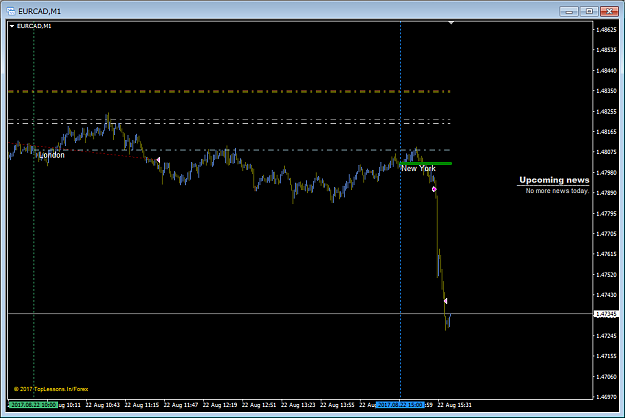Viewport: 625px width, 418px height.
Task: Close the EURCAD,M1 chart window
Action: [x=609, y=12]
